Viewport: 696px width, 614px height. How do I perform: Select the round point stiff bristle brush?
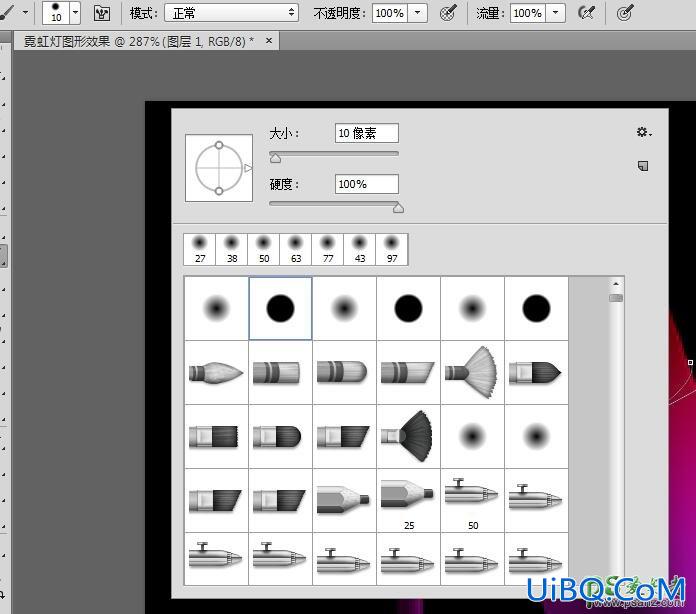[x=216, y=372]
